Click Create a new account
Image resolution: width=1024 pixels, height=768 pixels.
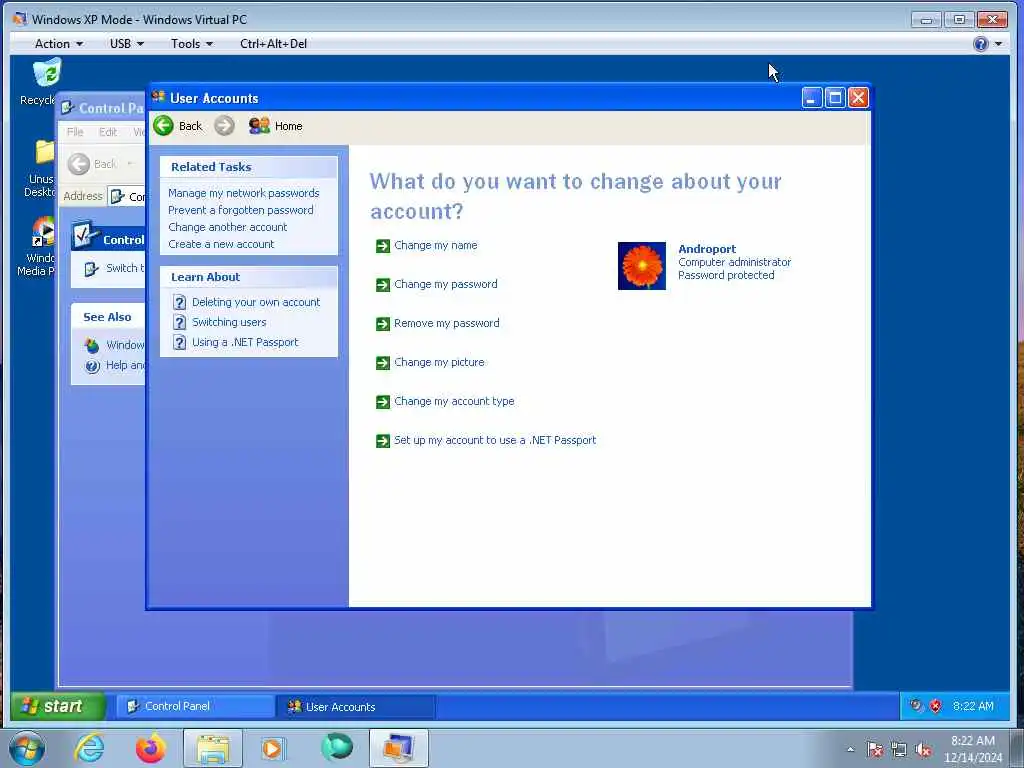click(x=221, y=244)
